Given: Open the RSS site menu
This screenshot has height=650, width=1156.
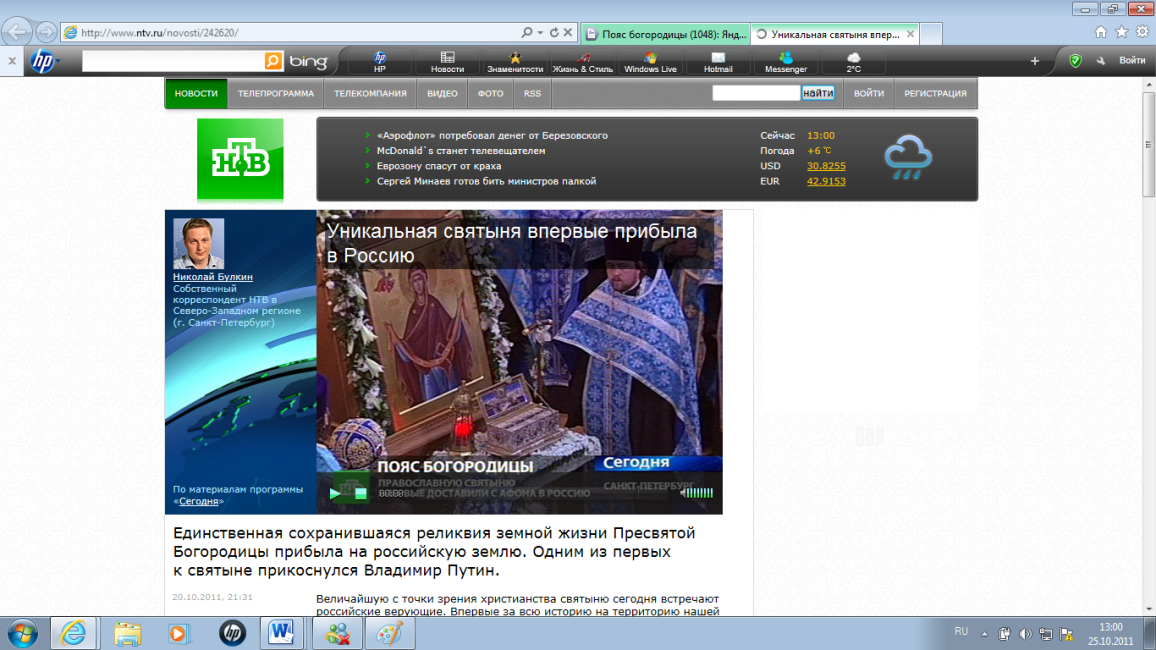Looking at the screenshot, I should click(x=532, y=94).
